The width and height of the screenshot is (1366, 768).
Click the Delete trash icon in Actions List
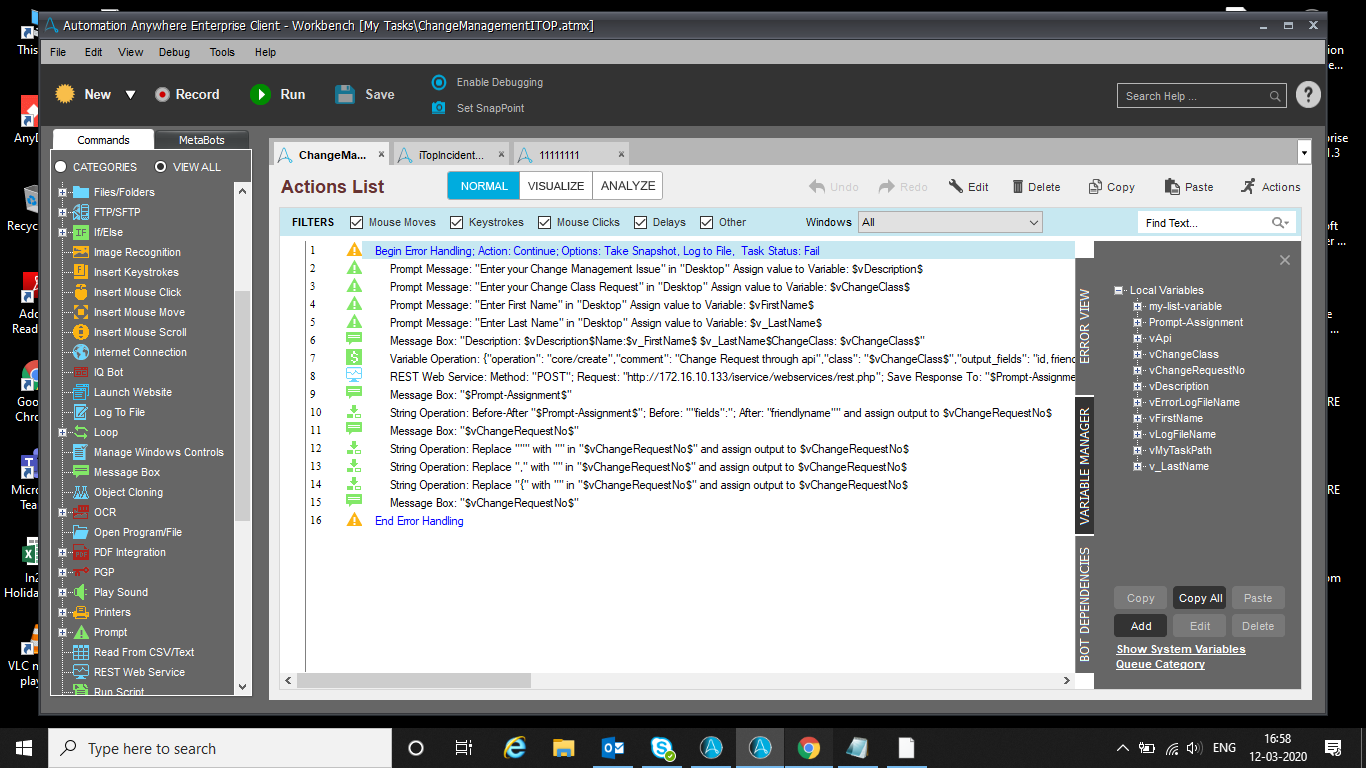point(1018,187)
